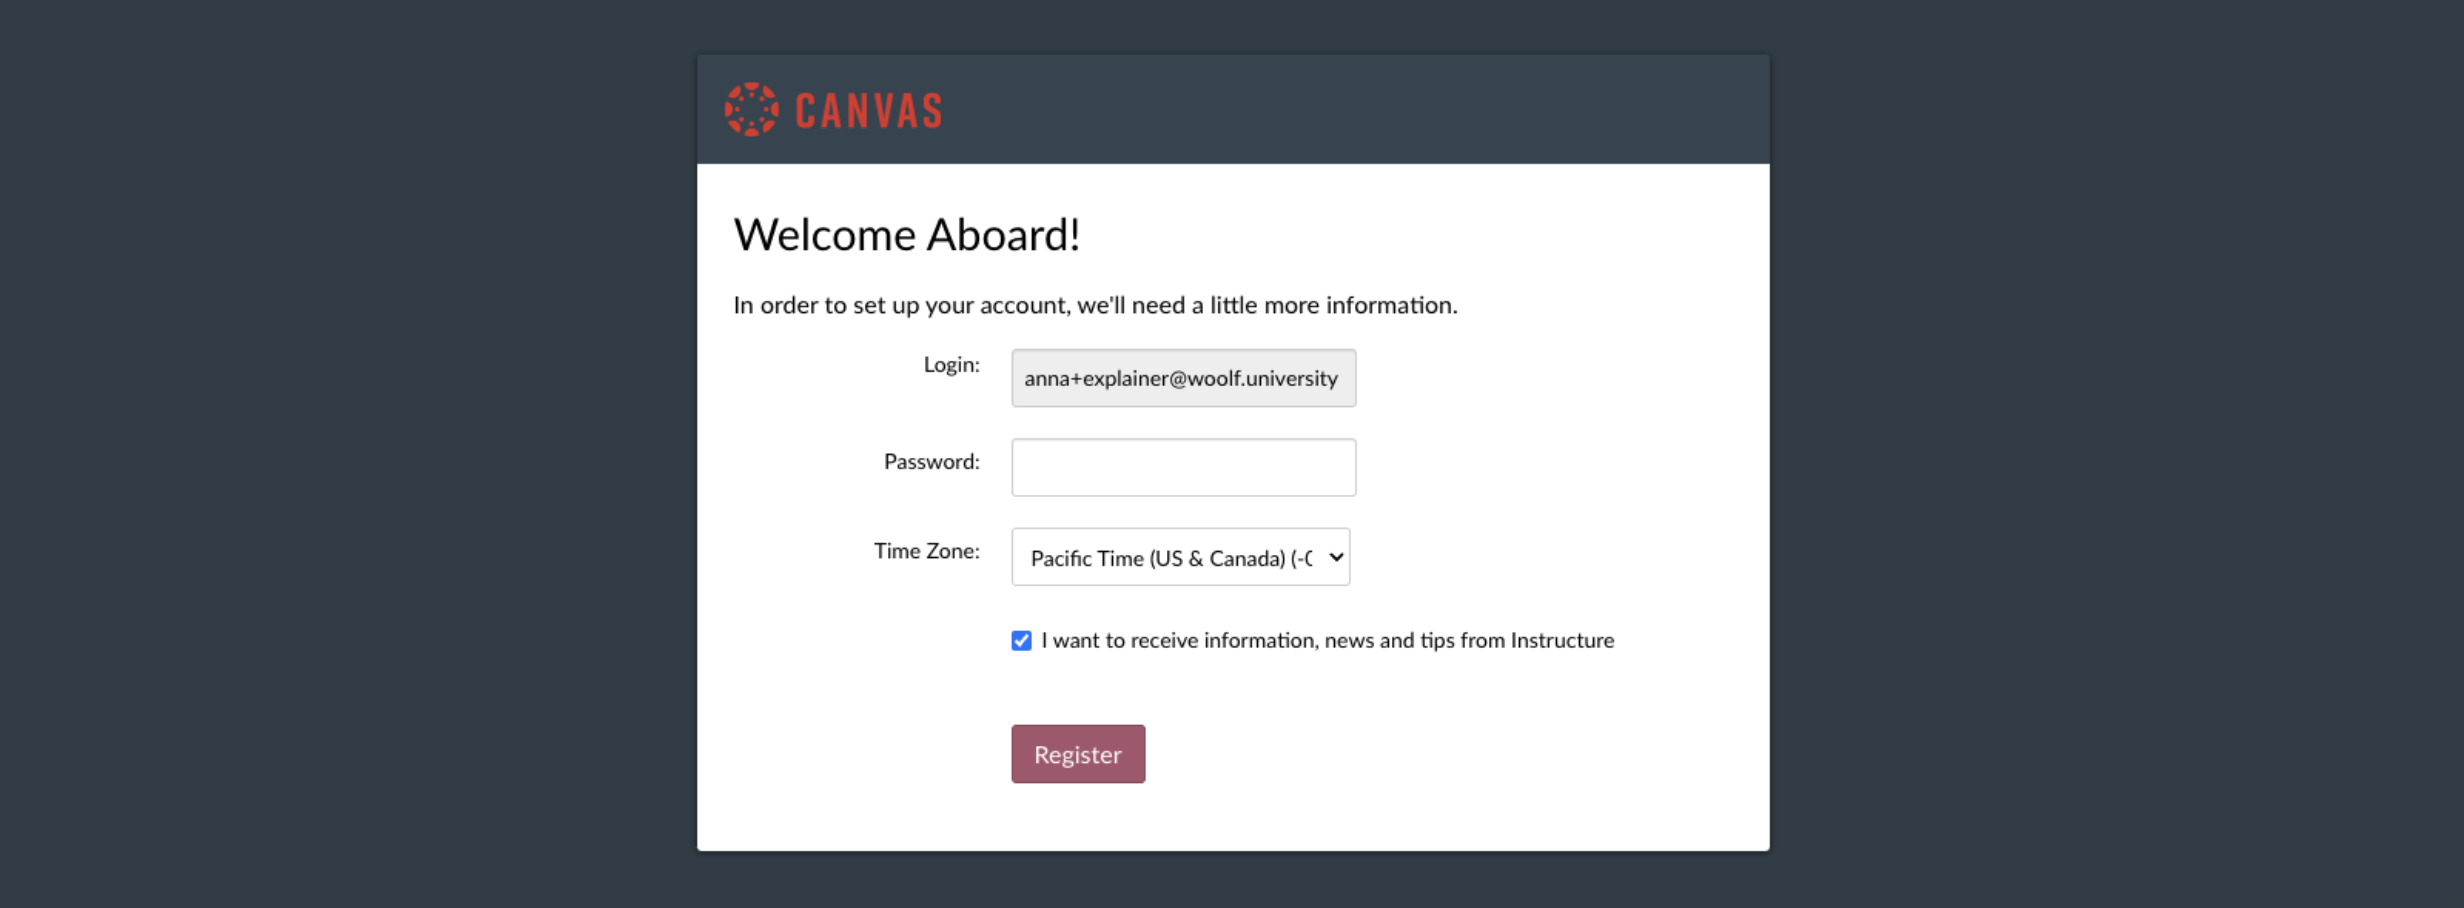The image size is (2464, 908).
Task: Click the anna+explainer@woolf.university address text
Action: pyautogui.click(x=1180, y=379)
